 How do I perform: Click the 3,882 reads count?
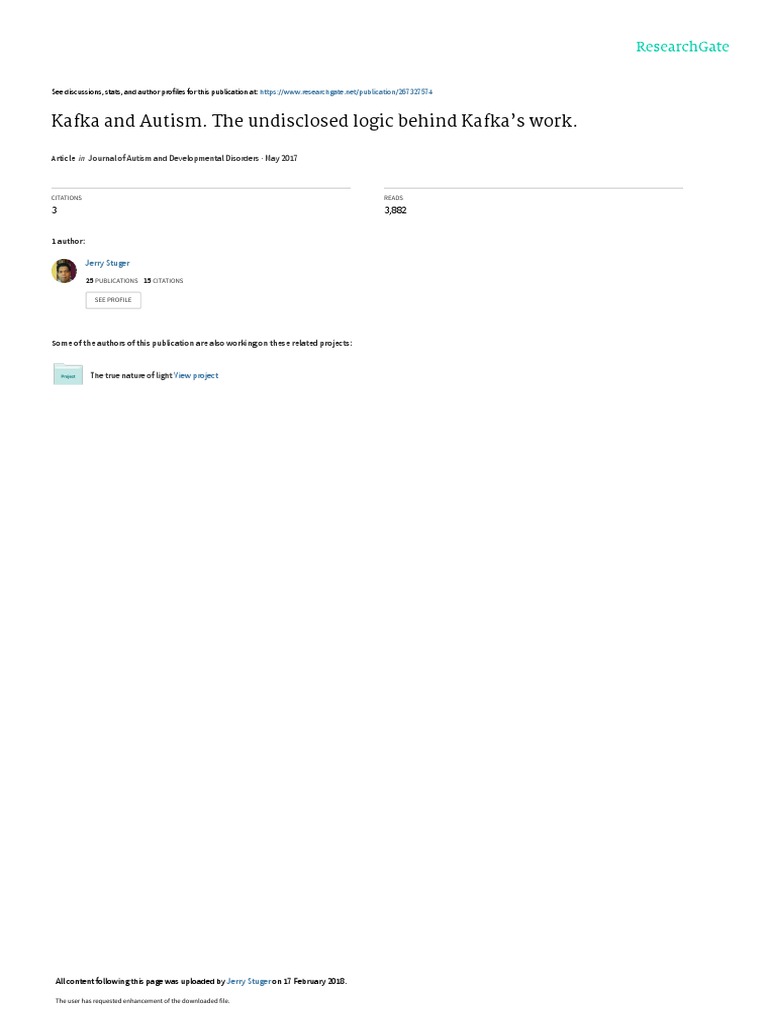[x=395, y=210]
